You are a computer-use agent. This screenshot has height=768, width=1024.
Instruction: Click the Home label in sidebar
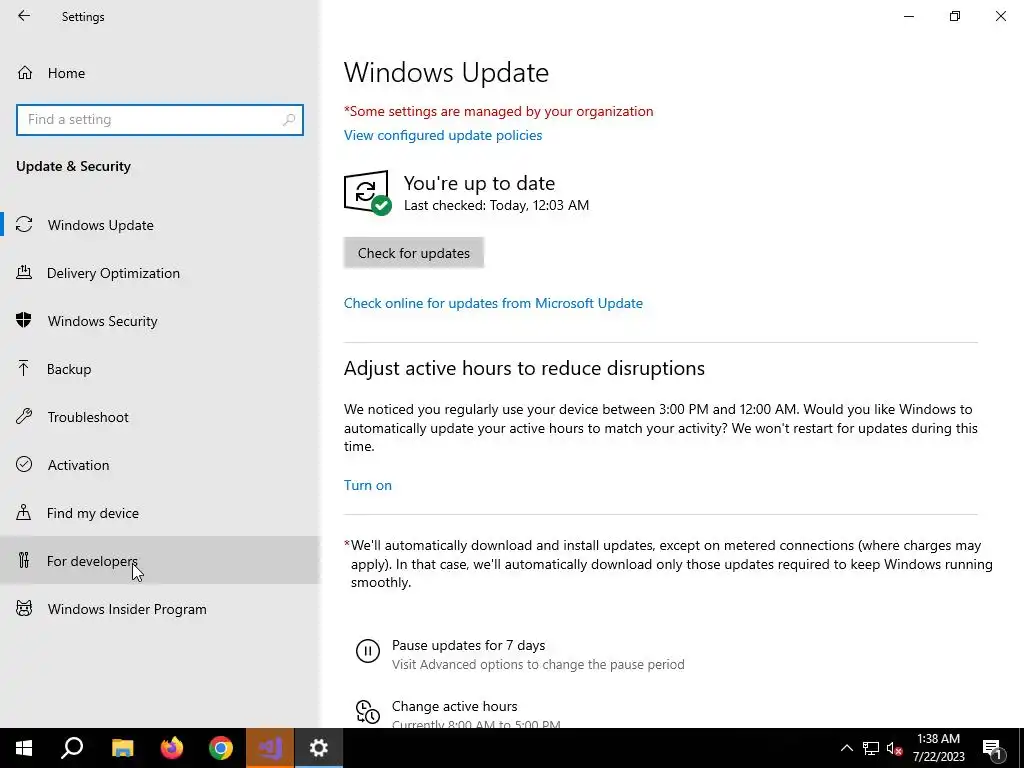point(66,73)
